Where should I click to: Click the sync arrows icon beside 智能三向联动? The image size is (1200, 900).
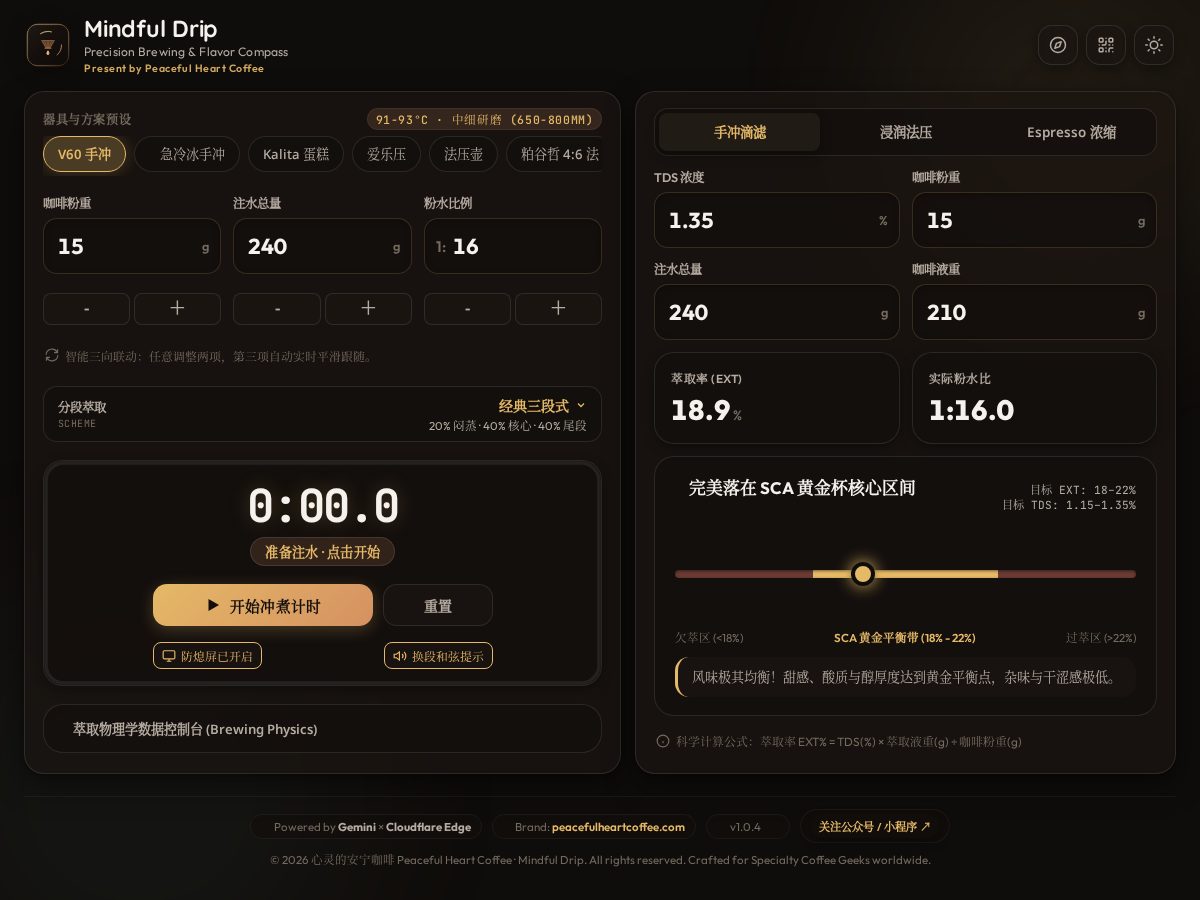click(52, 355)
